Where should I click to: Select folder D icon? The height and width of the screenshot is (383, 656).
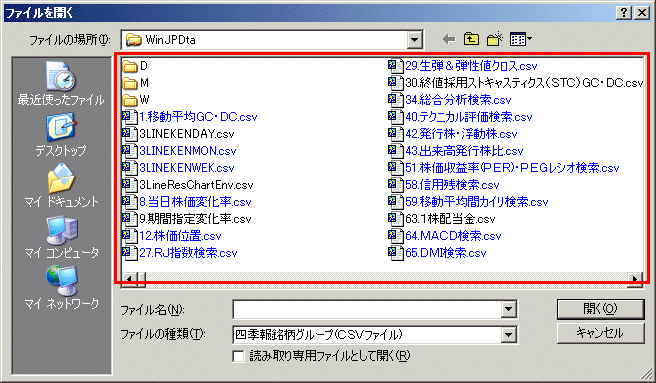130,66
